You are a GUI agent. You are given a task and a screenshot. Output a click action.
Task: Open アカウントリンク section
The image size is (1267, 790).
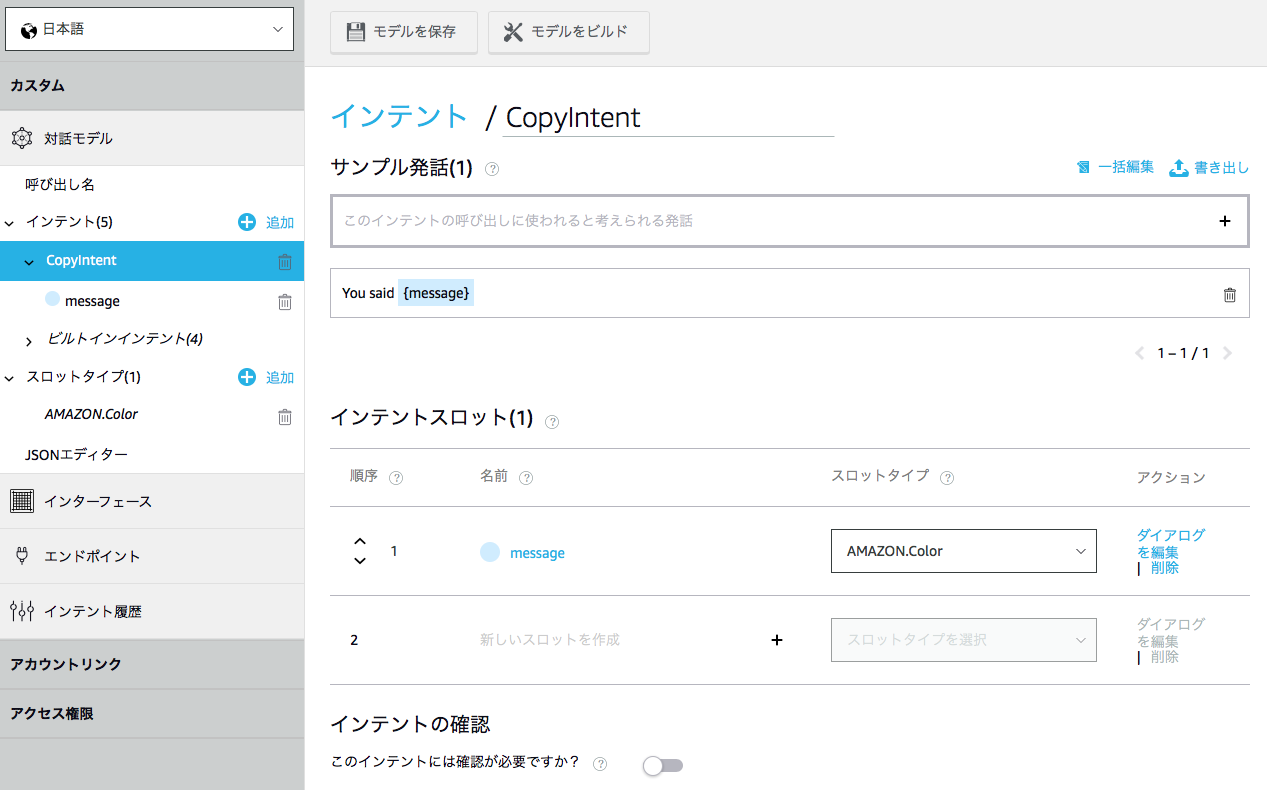[x=152, y=664]
